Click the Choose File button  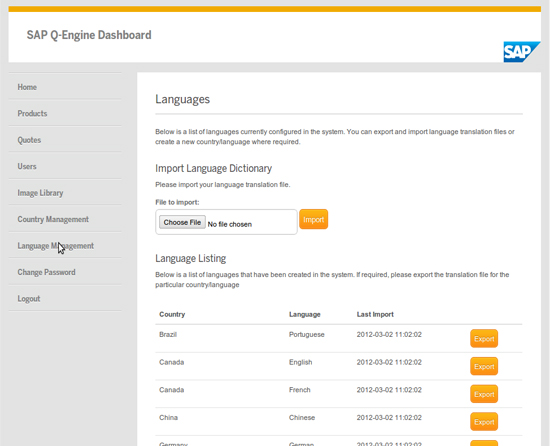point(182,222)
